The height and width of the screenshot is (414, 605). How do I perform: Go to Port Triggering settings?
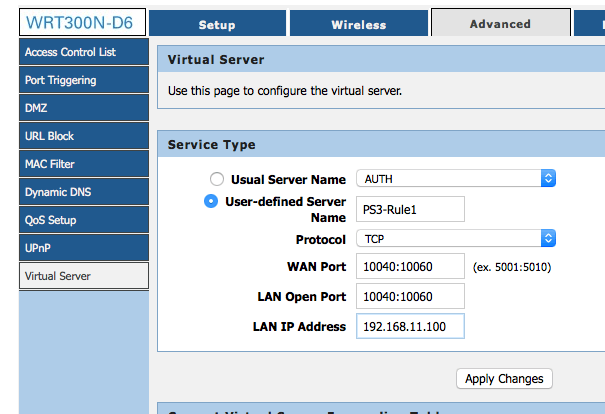pyautogui.click(x=84, y=80)
